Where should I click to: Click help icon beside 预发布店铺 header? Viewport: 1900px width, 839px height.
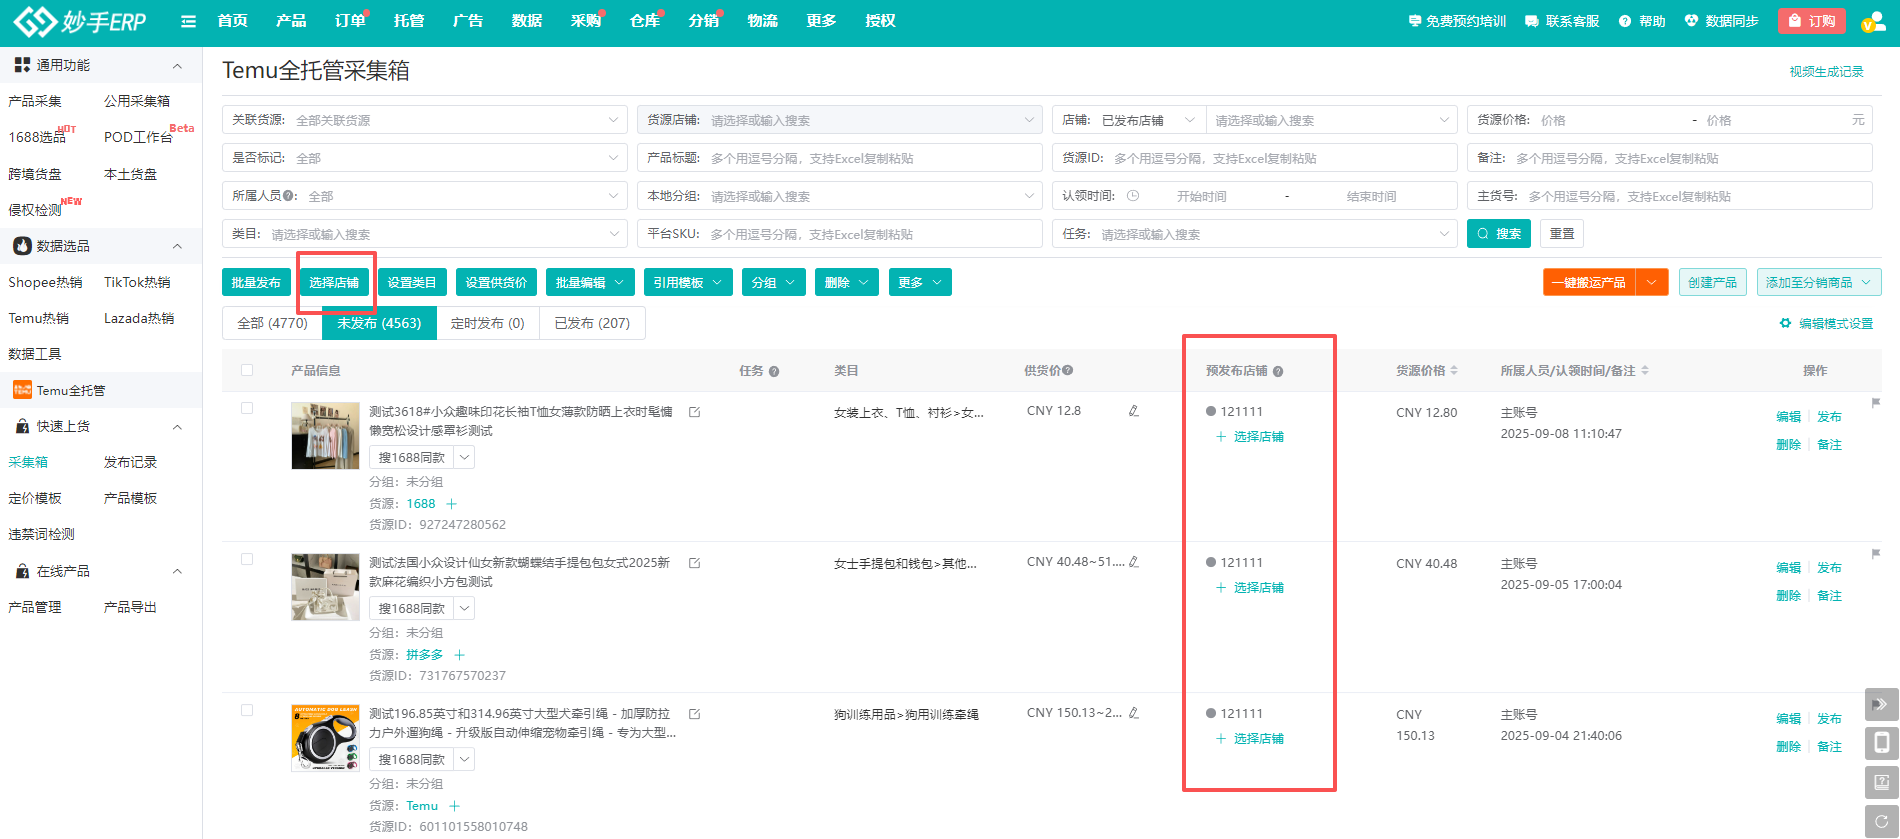pos(1278,371)
